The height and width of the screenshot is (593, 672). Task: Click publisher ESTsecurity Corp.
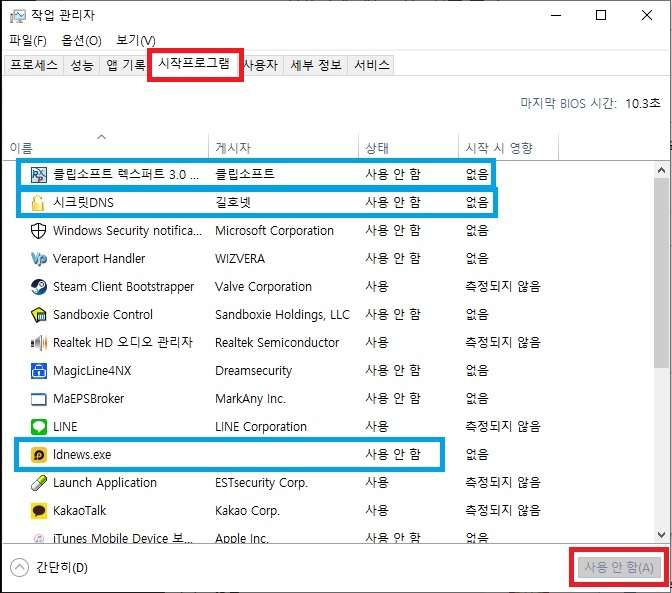pyautogui.click(x=261, y=483)
